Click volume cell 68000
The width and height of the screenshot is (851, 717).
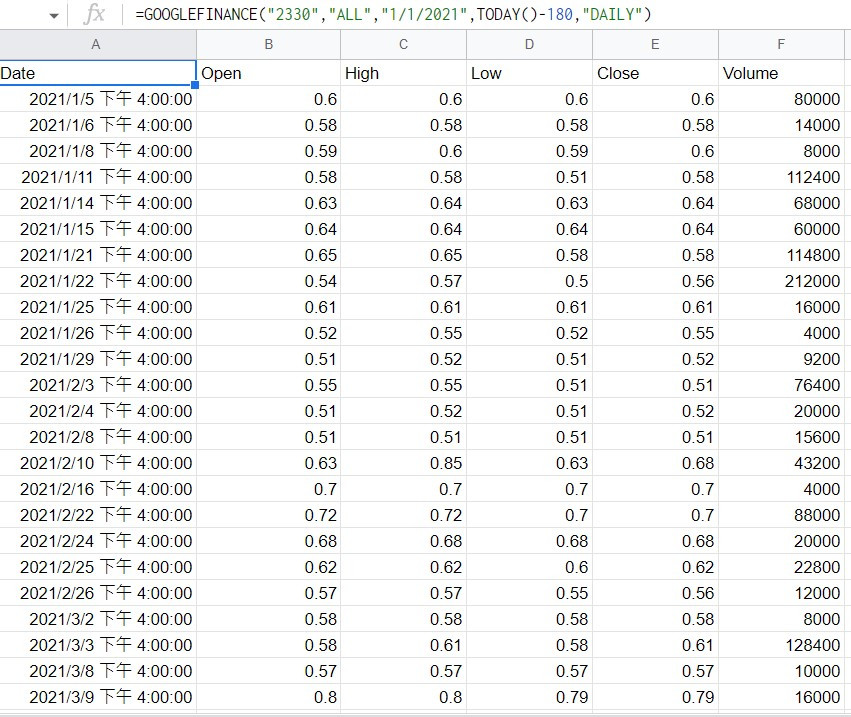781,203
